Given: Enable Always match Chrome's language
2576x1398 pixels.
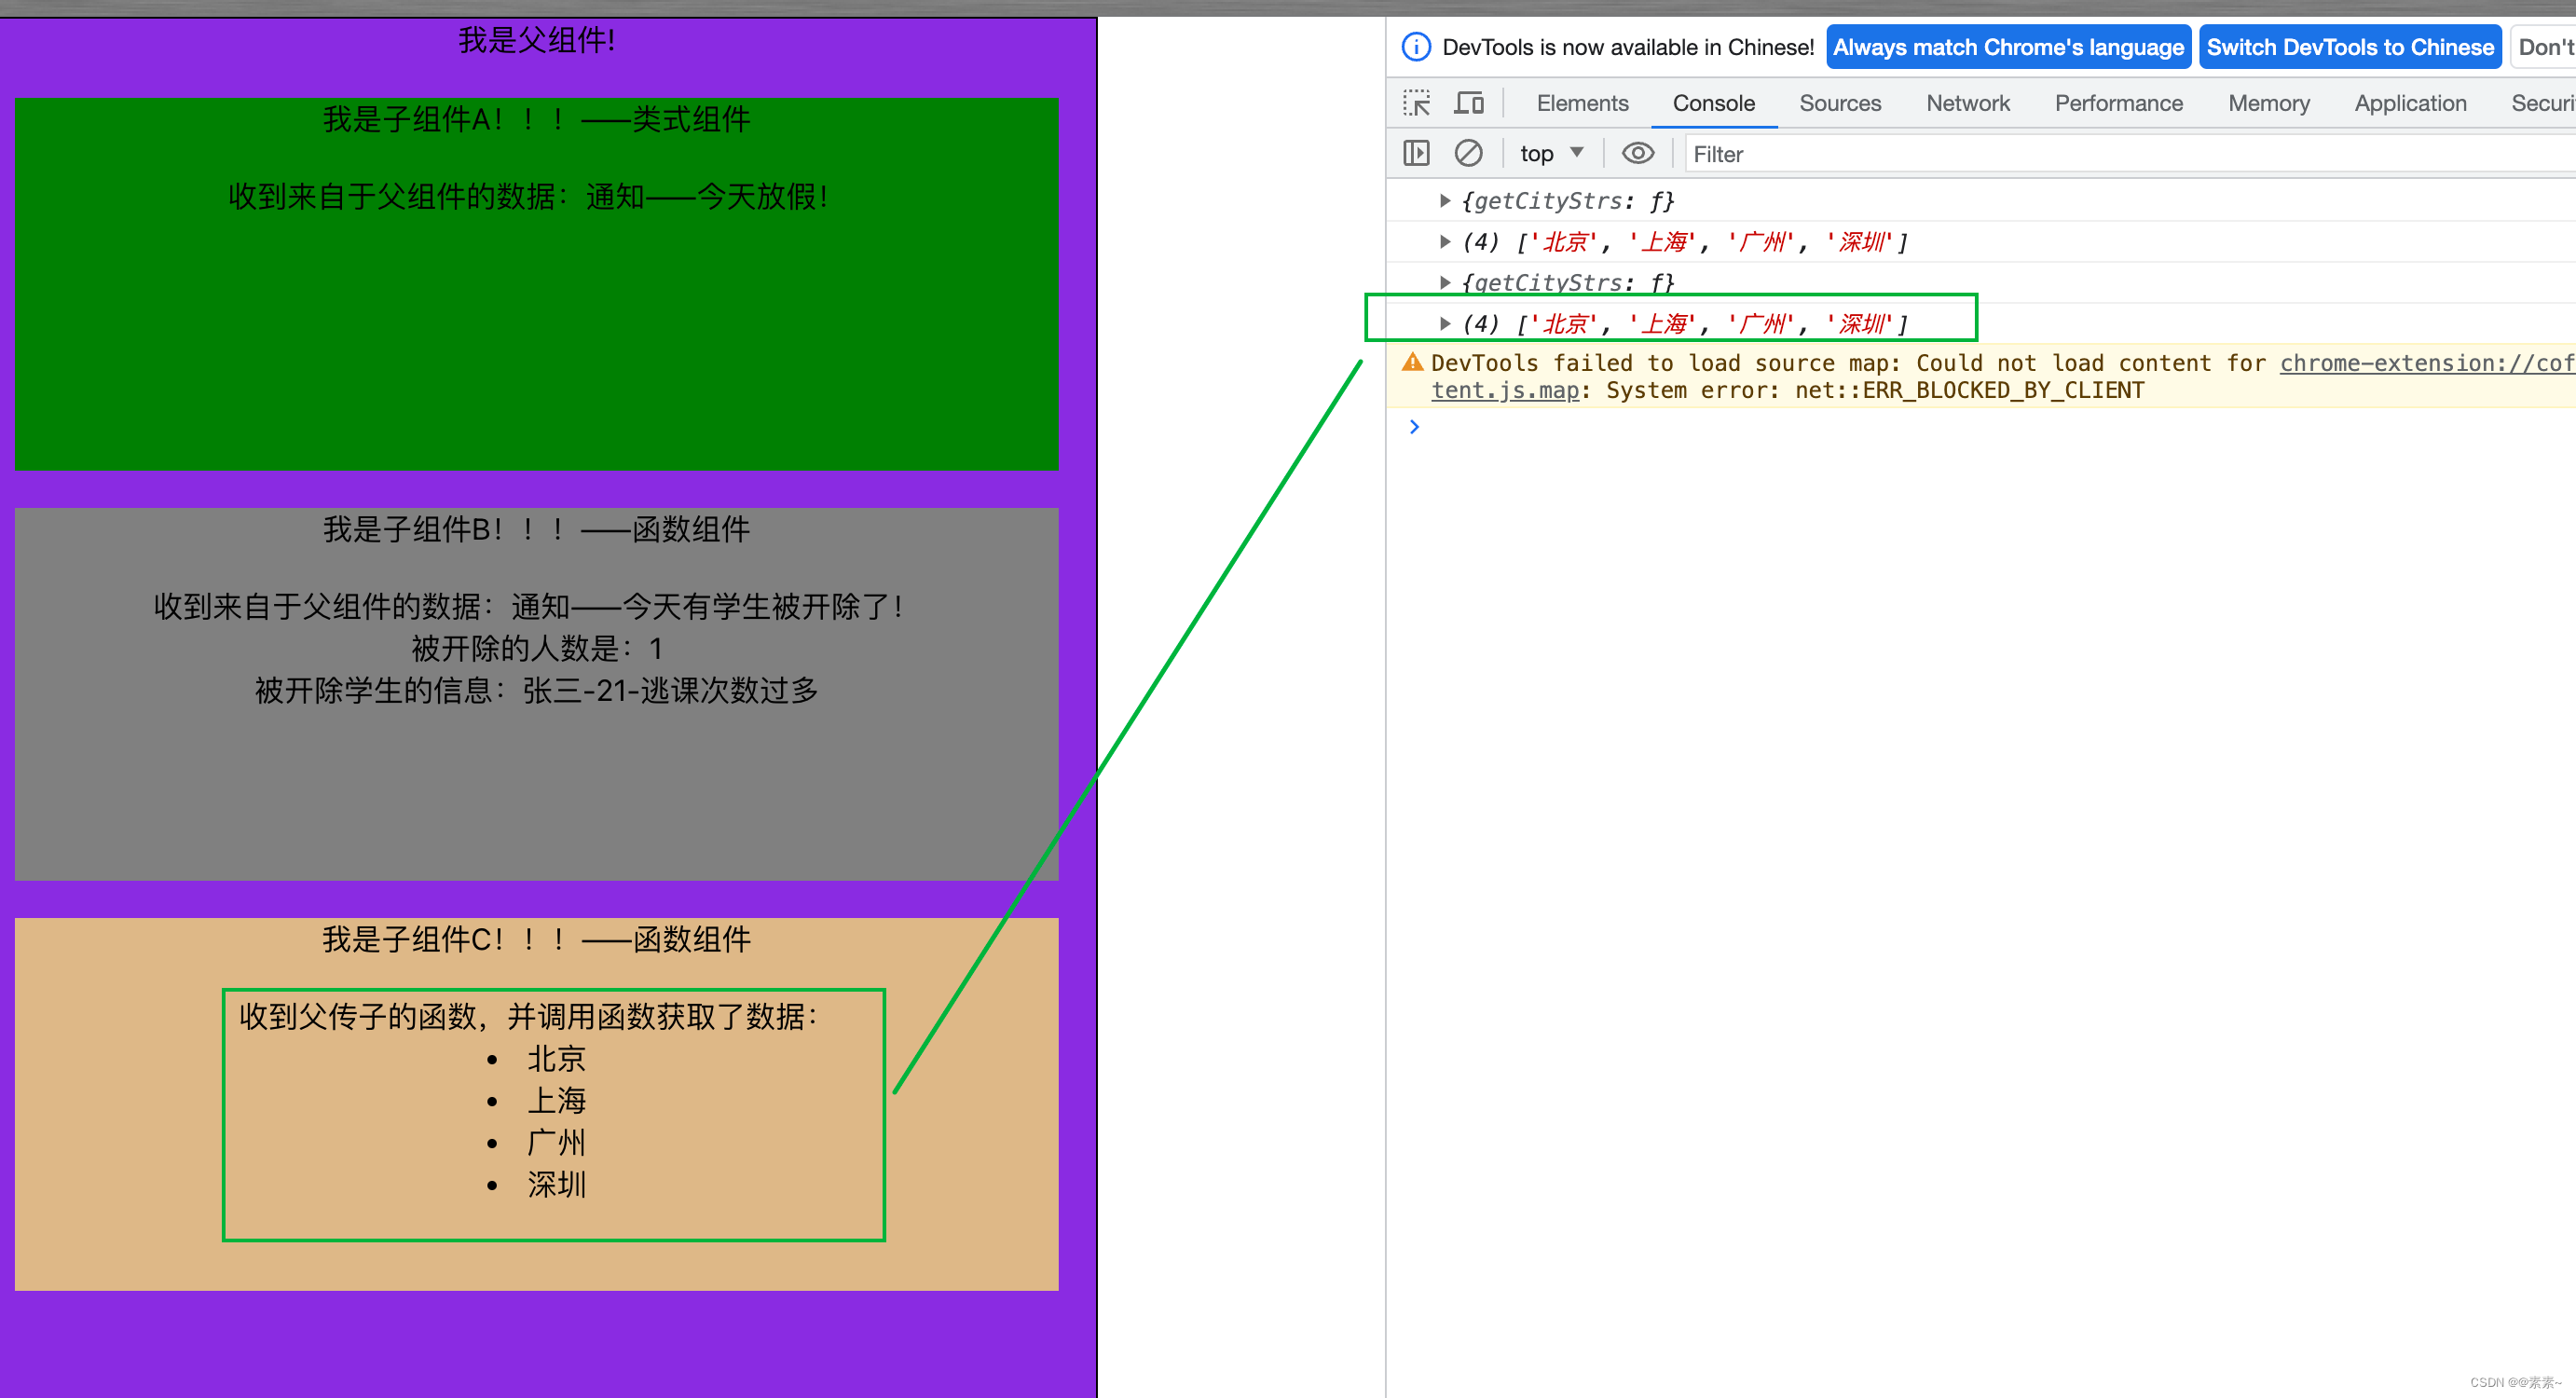Looking at the screenshot, I should click(x=2005, y=47).
